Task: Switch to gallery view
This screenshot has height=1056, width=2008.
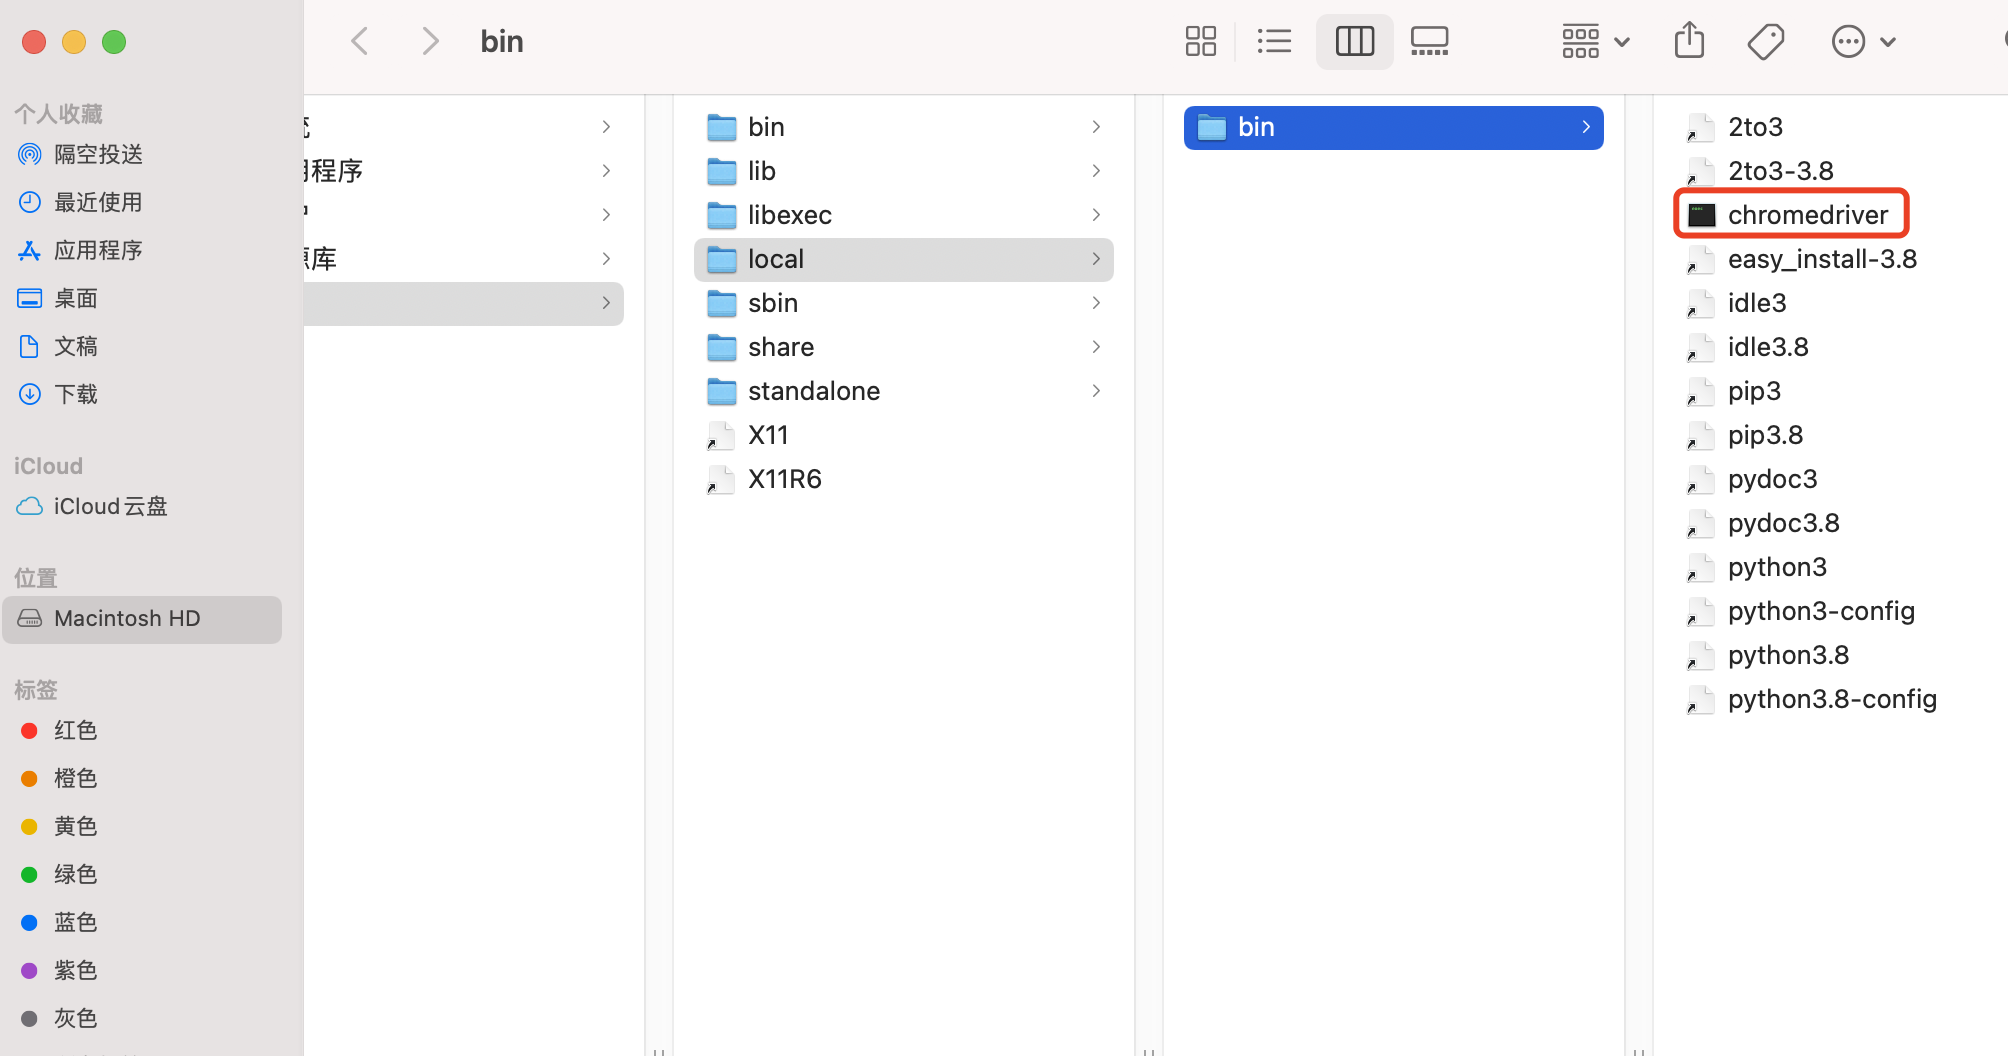Action: [1428, 41]
